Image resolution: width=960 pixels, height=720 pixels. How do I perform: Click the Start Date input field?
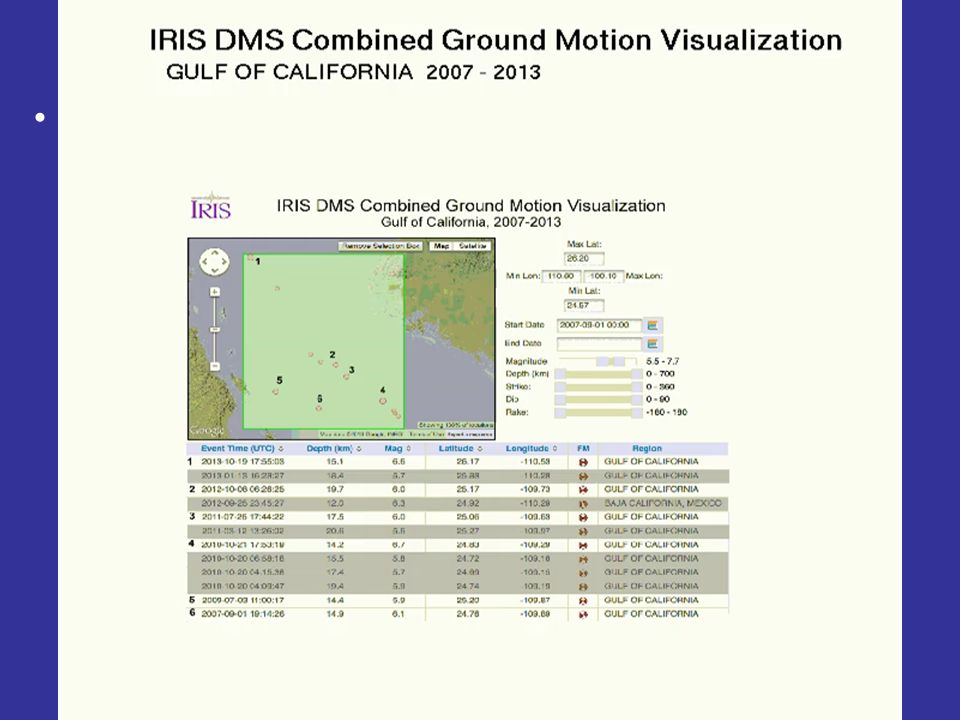point(599,326)
